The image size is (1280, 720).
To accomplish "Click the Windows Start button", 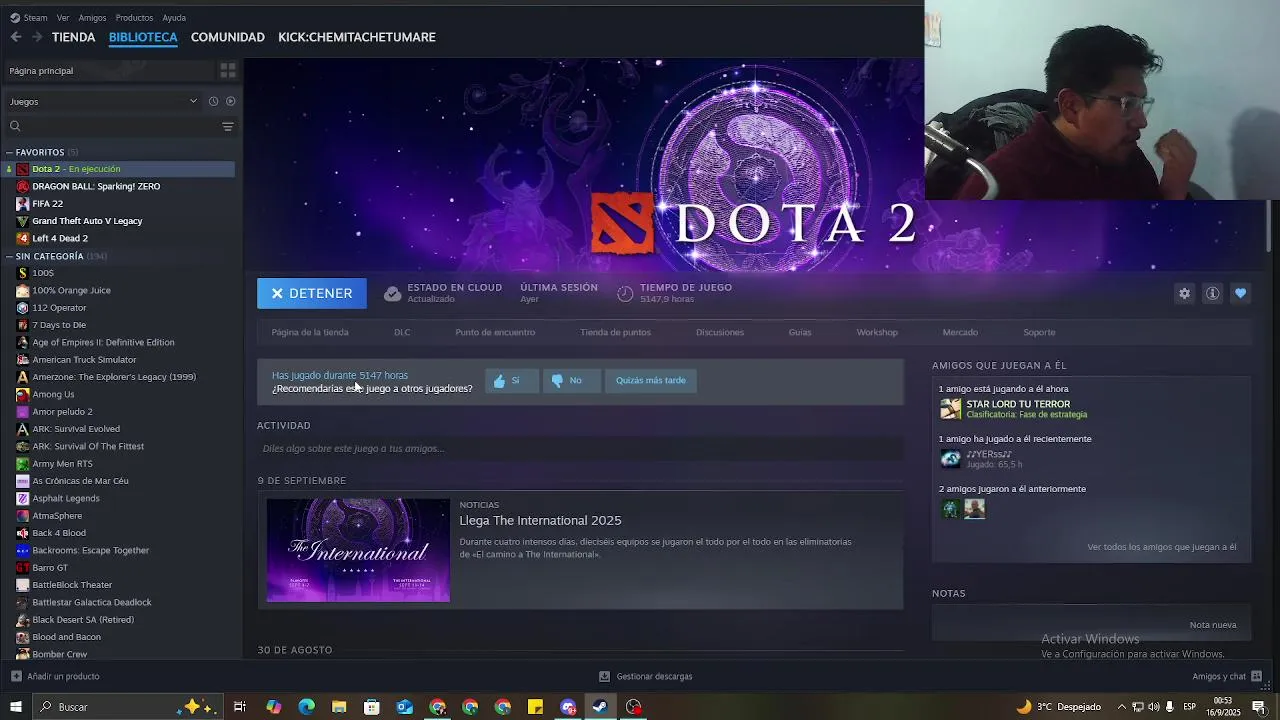I will point(15,707).
